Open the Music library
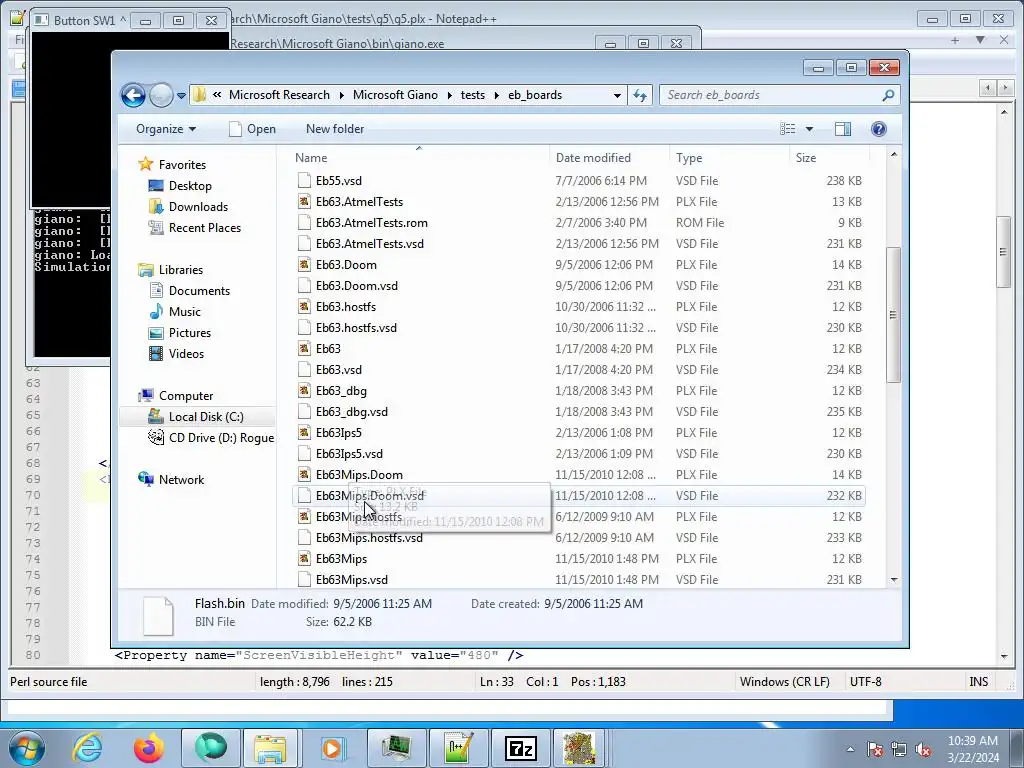 184,312
